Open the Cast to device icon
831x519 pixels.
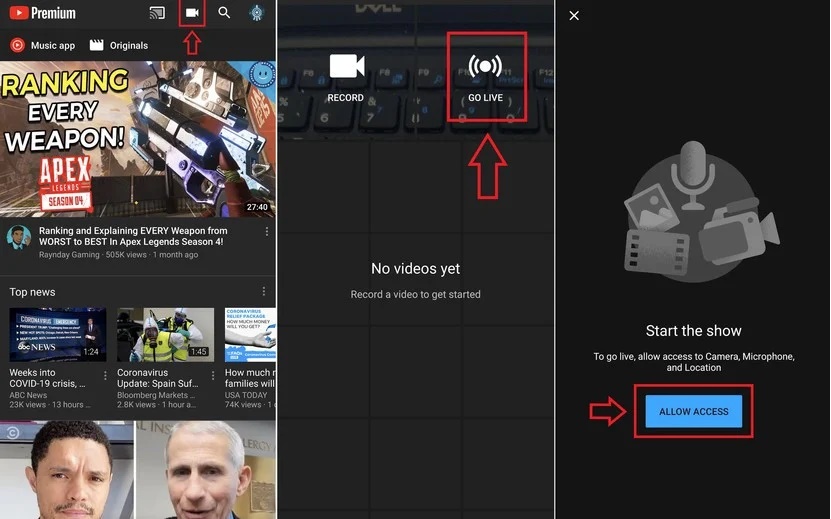coord(157,13)
